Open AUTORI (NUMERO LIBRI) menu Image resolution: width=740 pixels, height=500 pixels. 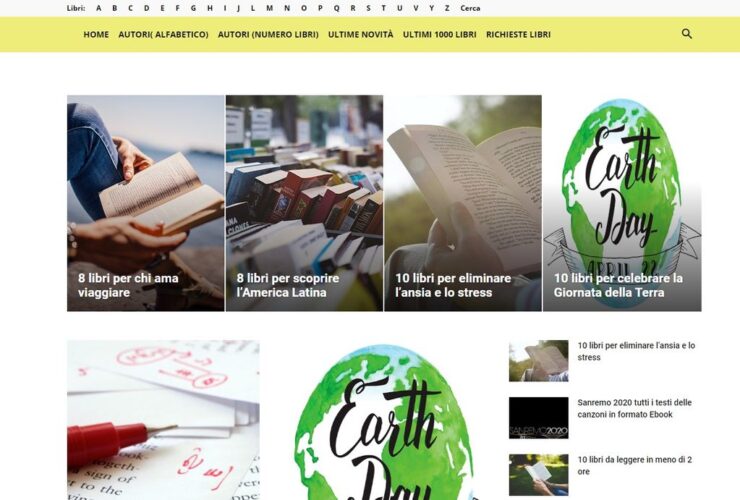click(268, 34)
